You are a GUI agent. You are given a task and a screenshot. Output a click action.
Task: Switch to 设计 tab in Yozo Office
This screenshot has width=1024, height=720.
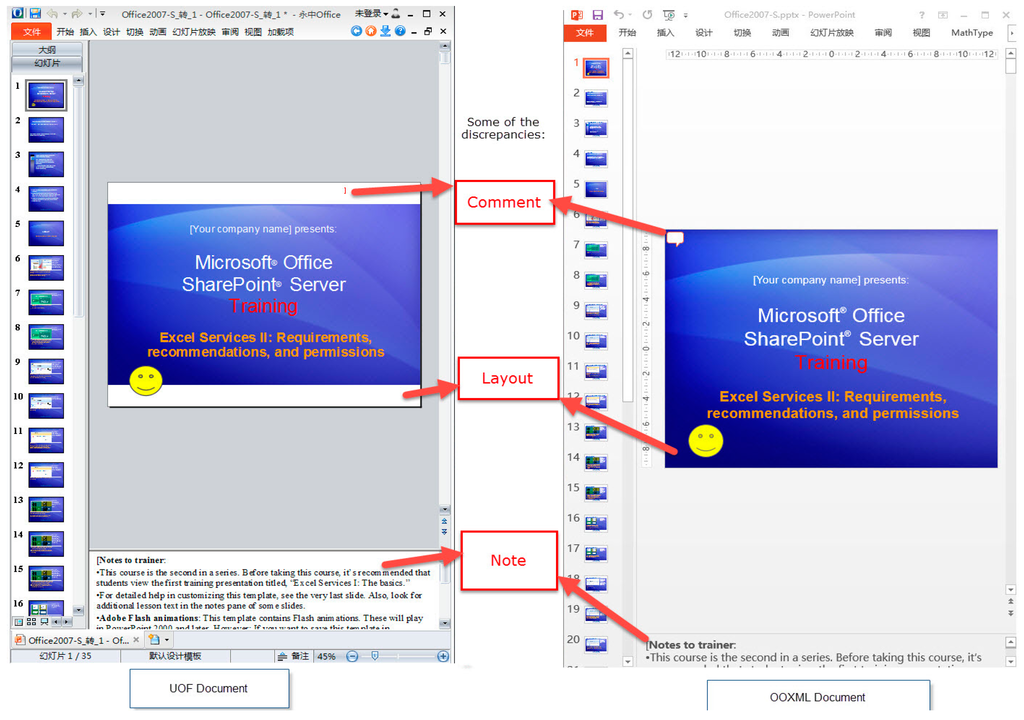click(110, 31)
